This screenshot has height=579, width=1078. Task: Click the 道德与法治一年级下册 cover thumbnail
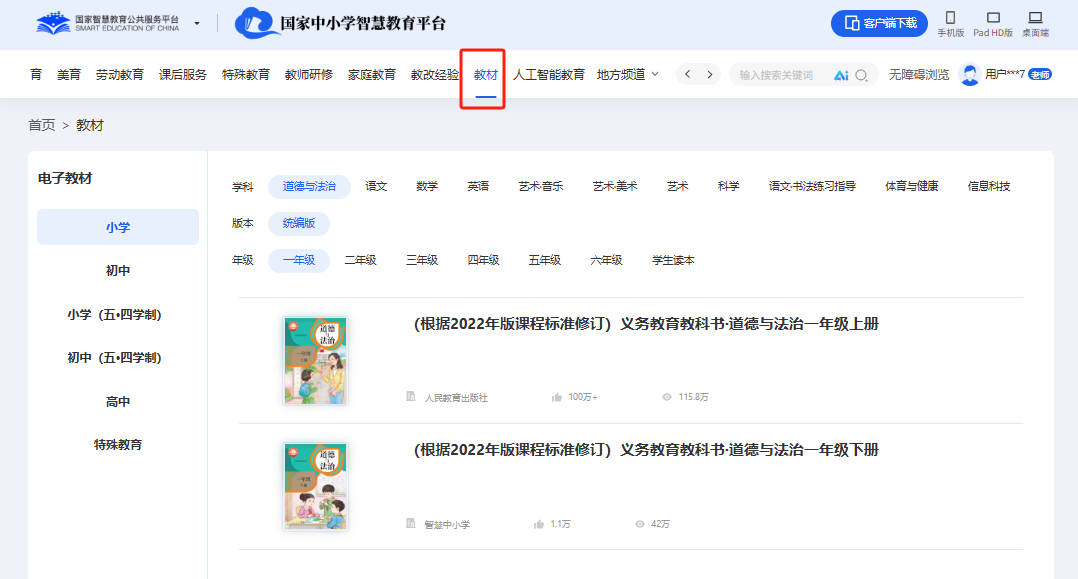316,486
